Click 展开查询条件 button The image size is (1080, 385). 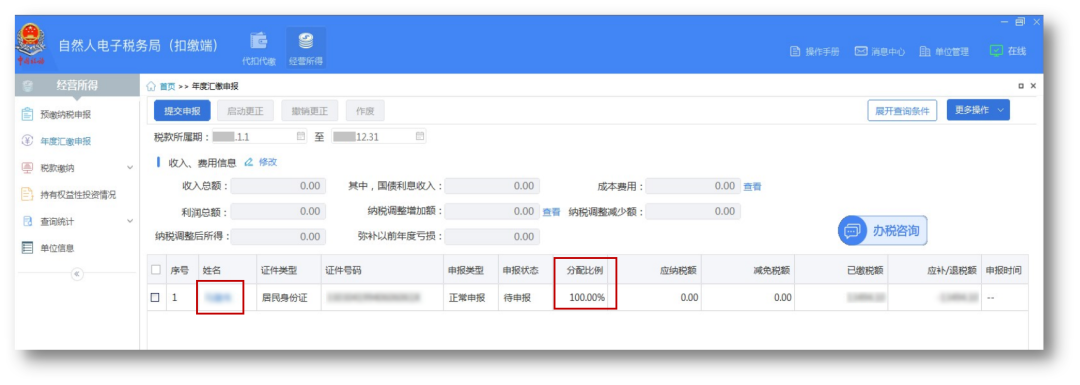pos(902,111)
